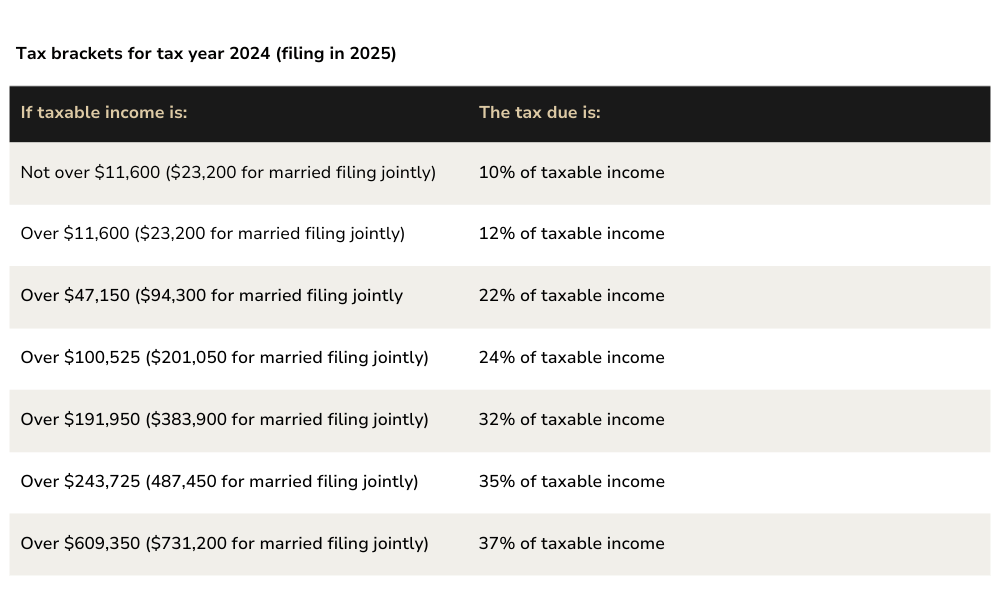Select the 'Over $243,725' bracket cell
Viewport: 1000px width, 600px height.
click(x=219, y=482)
